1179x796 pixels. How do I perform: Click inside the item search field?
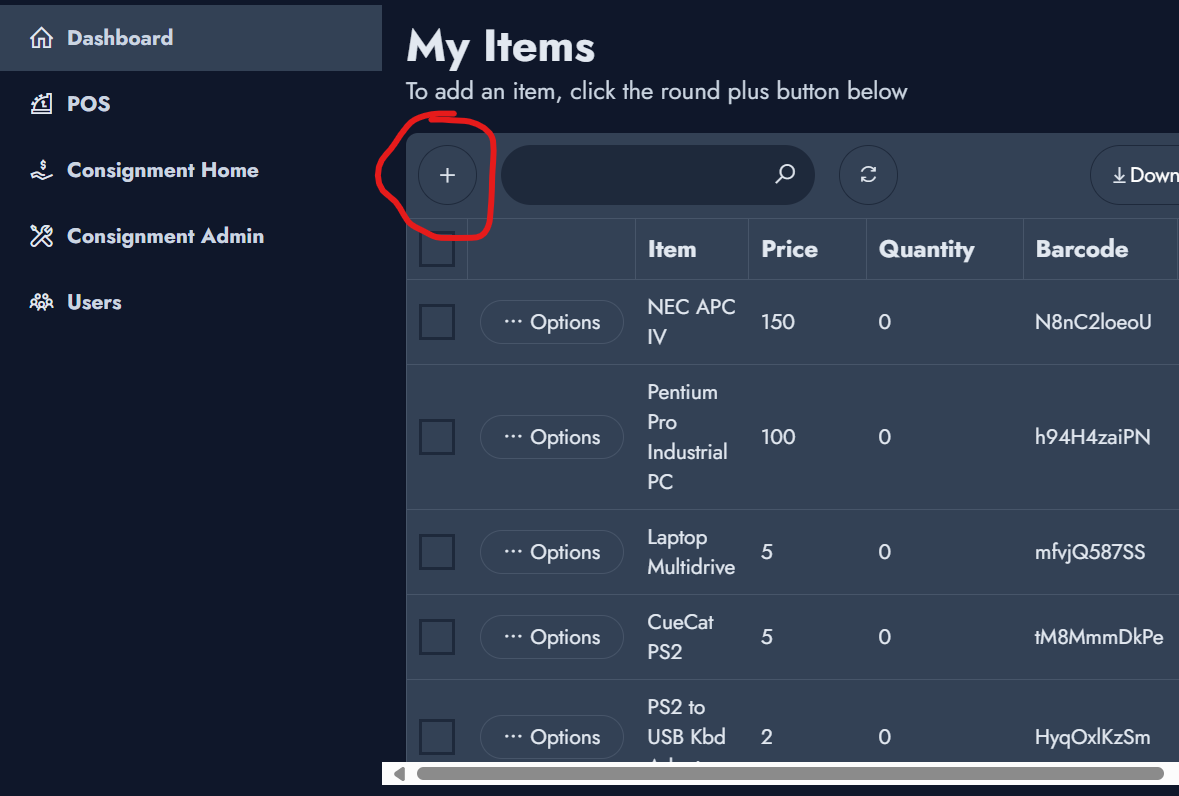coord(635,175)
